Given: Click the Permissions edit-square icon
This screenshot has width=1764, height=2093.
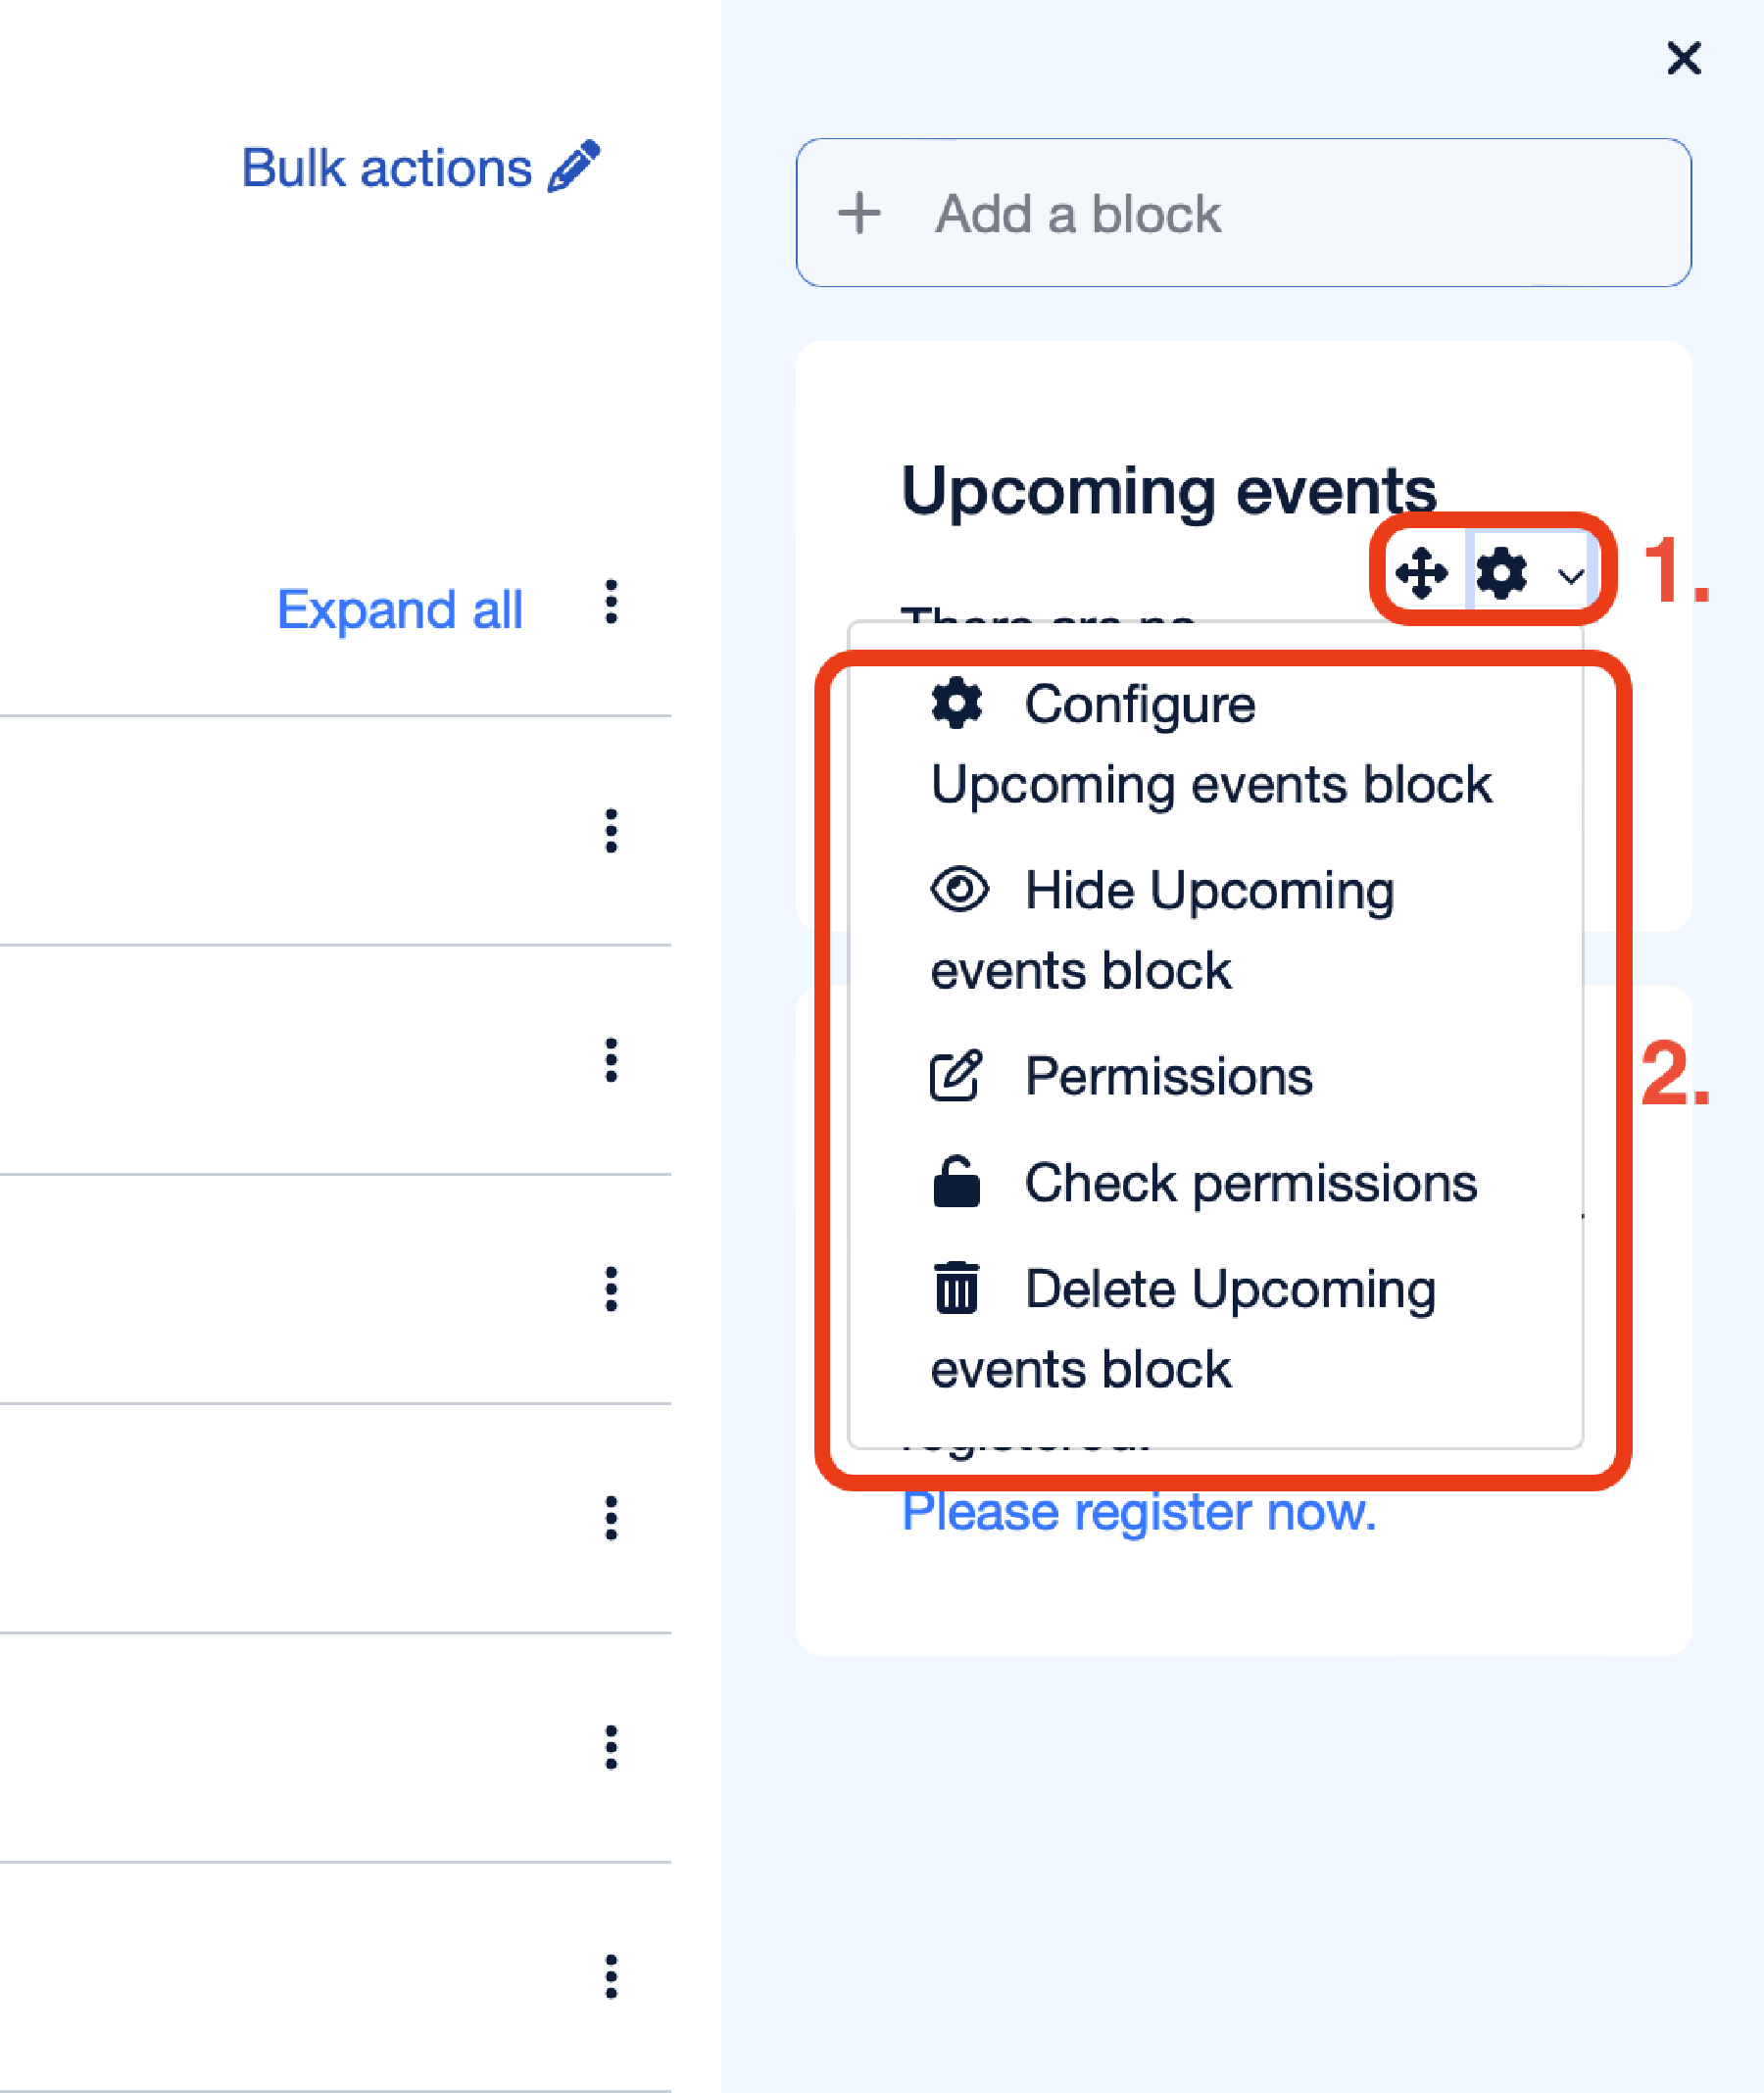Looking at the screenshot, I should click(956, 1076).
